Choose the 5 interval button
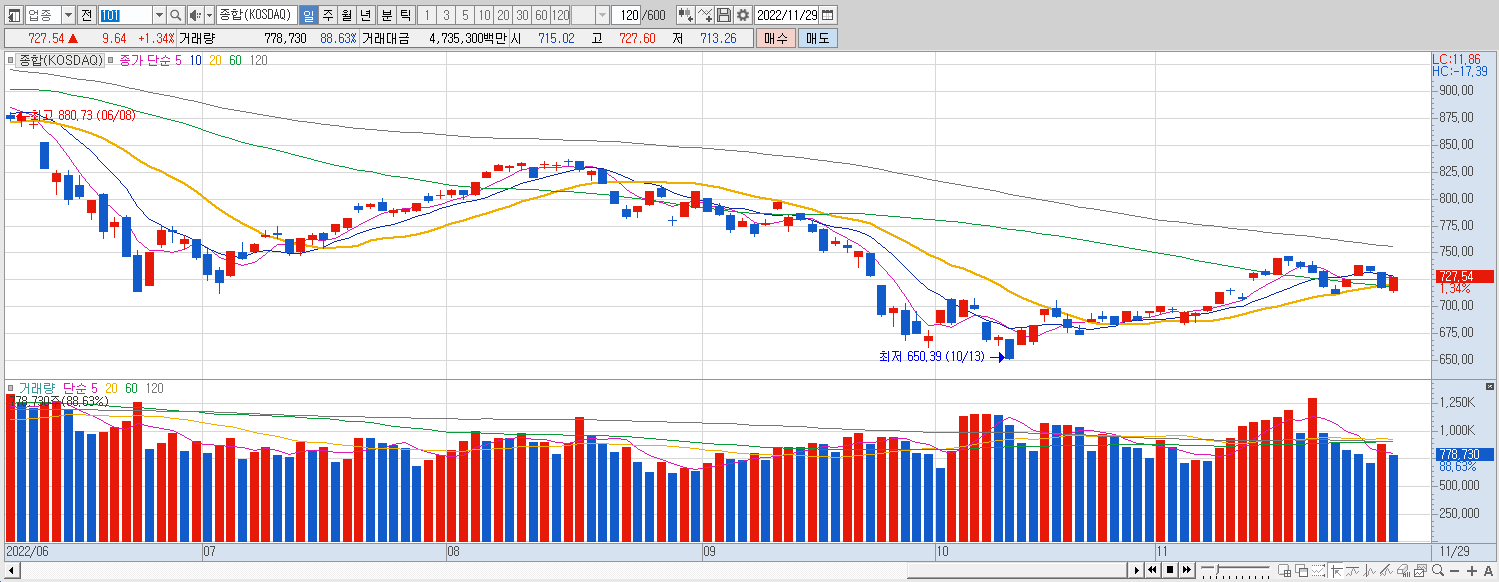This screenshot has width=1499, height=582. point(465,15)
